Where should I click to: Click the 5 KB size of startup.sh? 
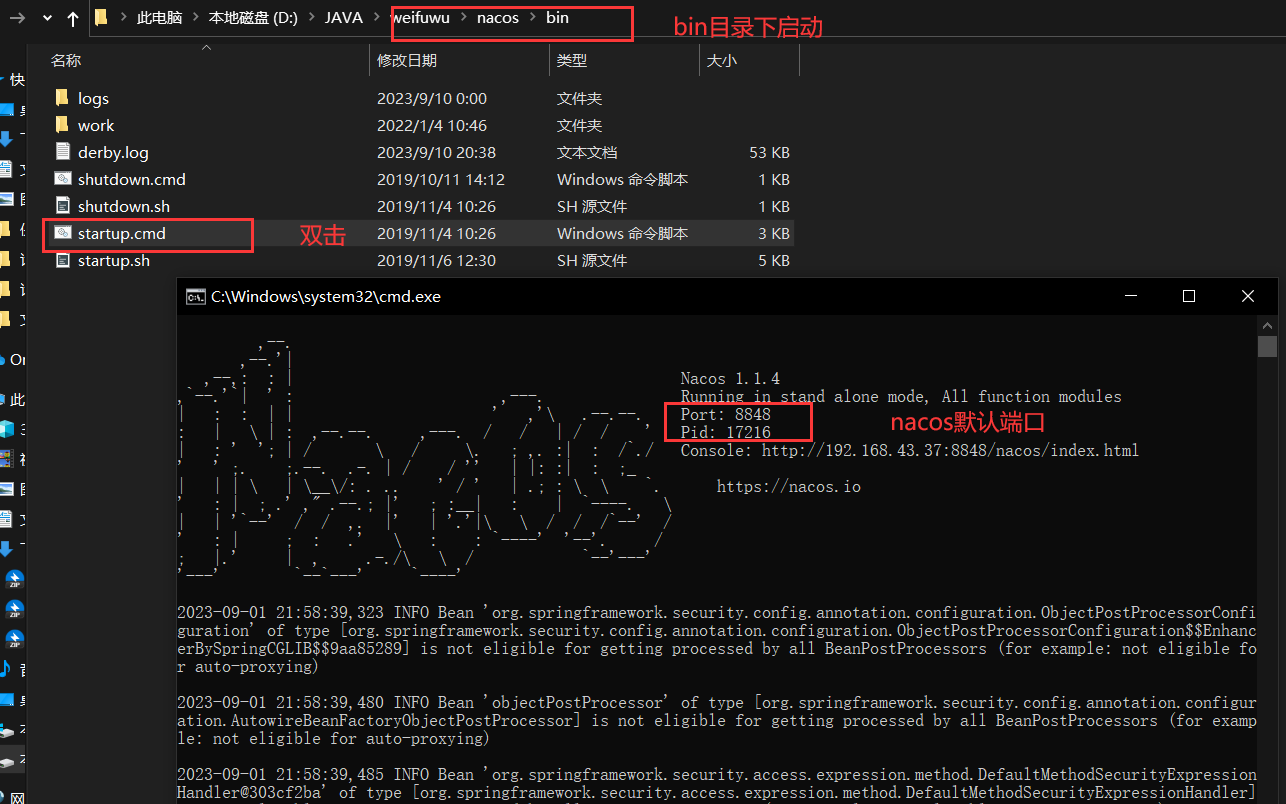pos(774,260)
